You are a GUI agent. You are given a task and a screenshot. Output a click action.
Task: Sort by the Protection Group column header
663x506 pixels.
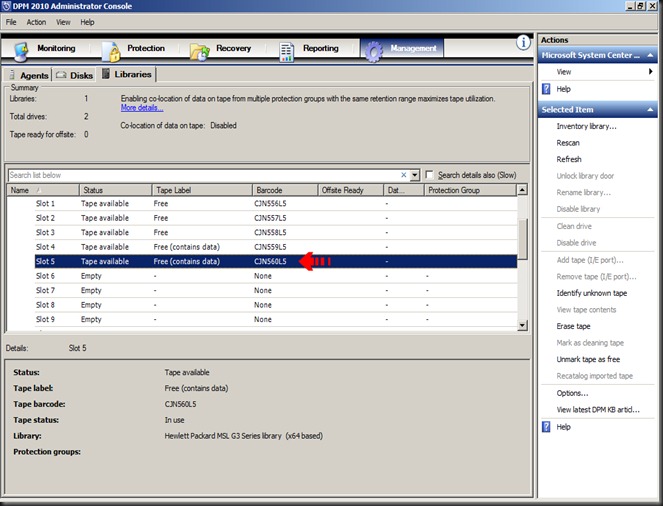(470, 190)
